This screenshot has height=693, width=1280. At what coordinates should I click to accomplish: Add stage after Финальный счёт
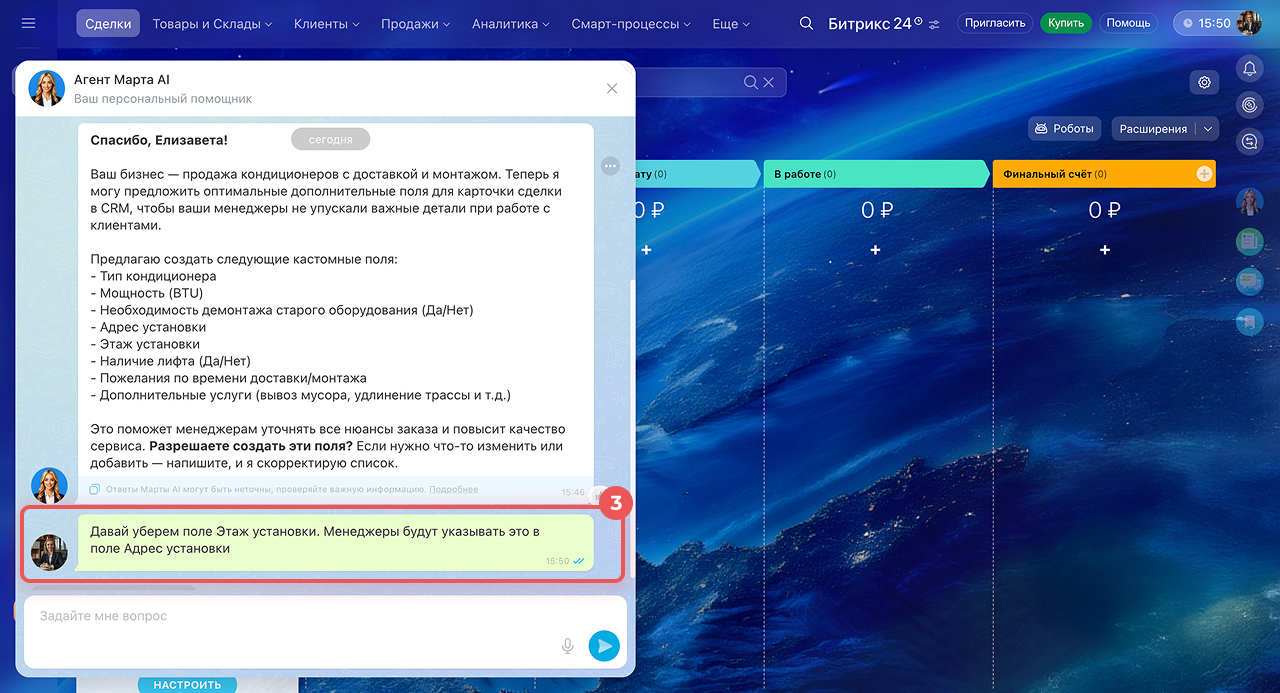1204,174
